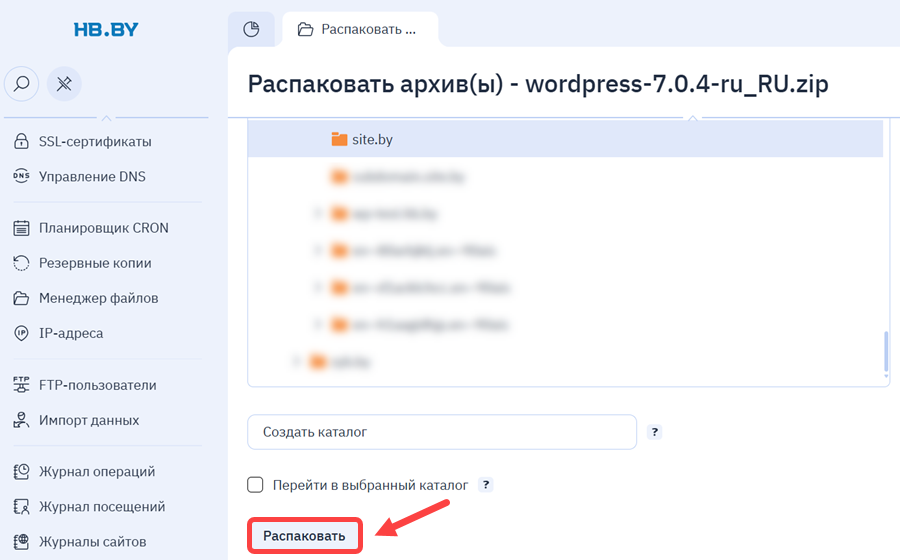
Task: Click the Менеджер файлов folder icon
Action: [x=21, y=298]
